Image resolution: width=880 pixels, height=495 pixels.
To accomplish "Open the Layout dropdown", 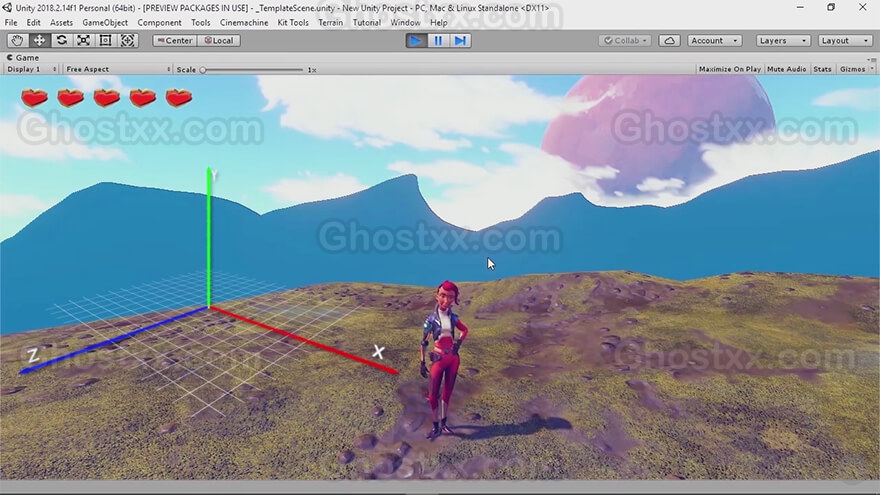I will point(844,40).
